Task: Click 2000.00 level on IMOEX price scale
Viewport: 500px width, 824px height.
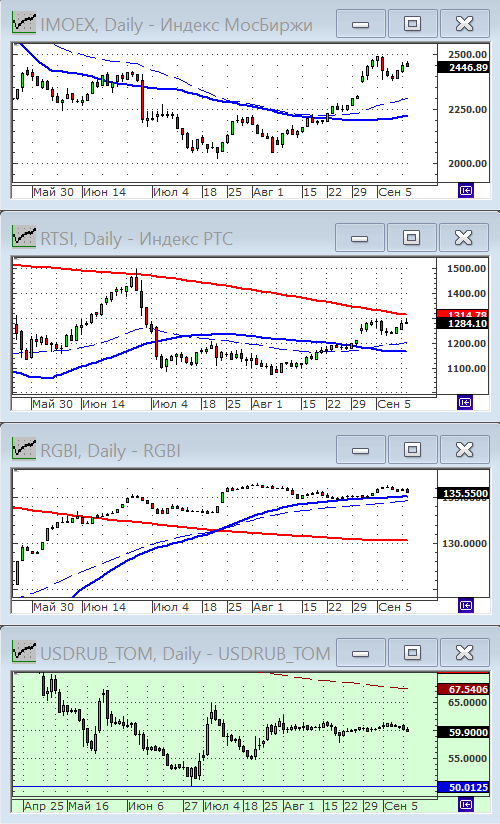Action: [467, 163]
